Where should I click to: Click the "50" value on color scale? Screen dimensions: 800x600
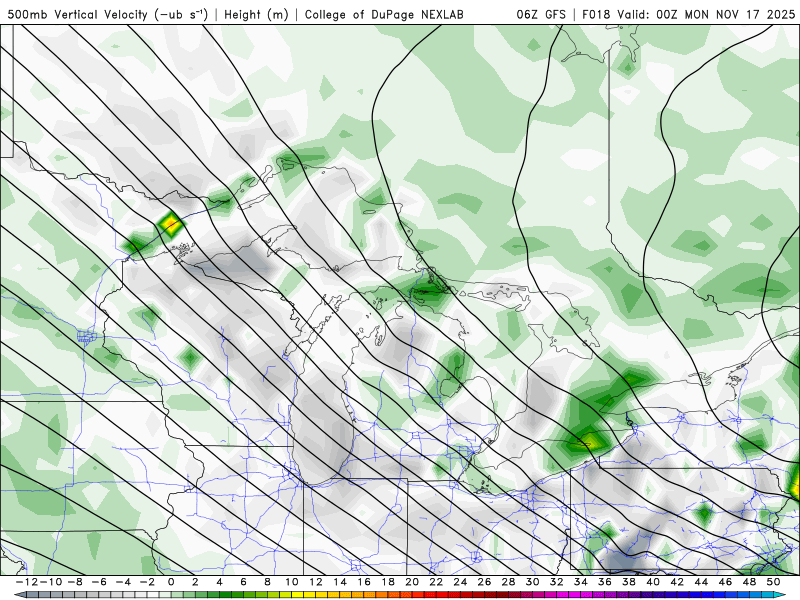773,582
